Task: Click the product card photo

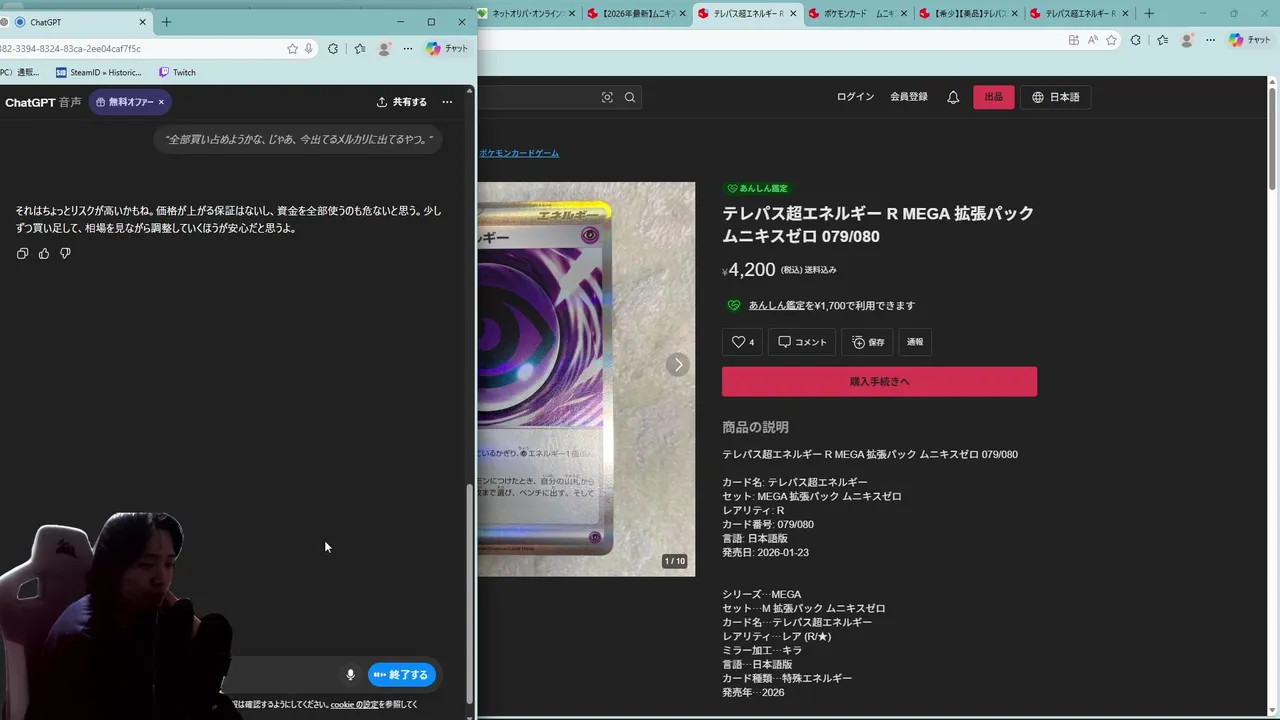Action: [586, 379]
